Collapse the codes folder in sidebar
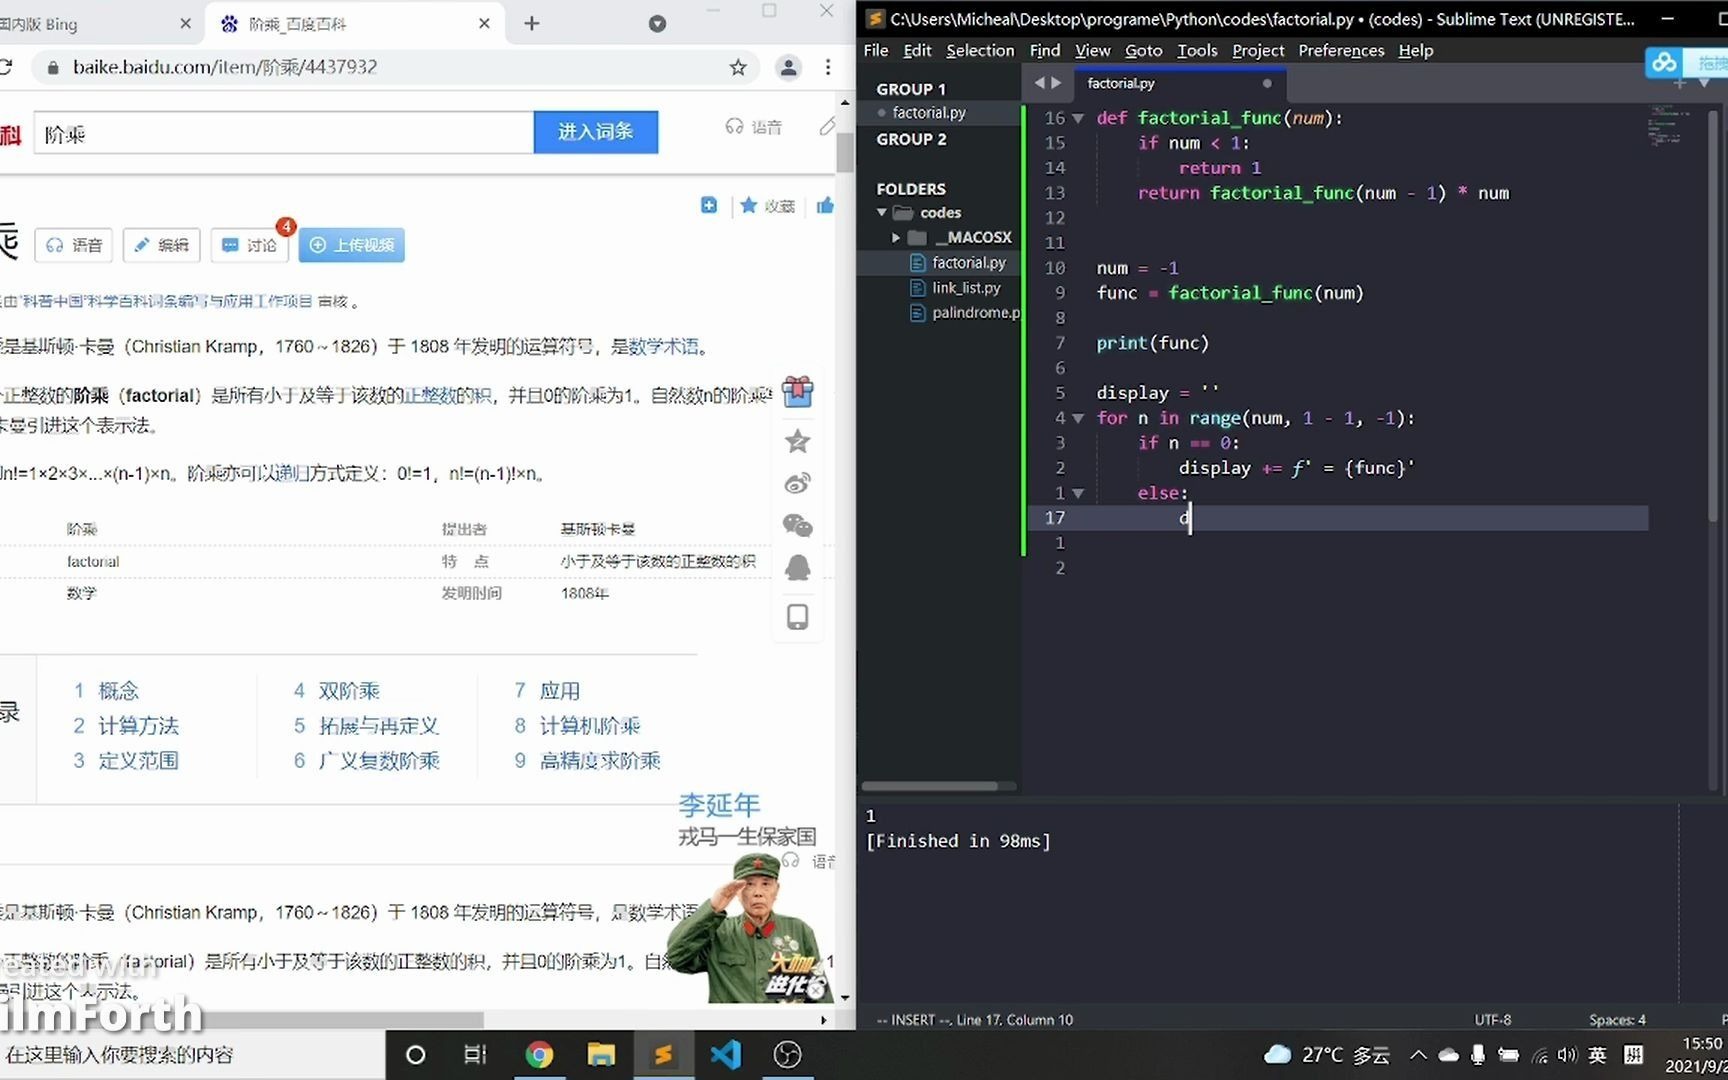The height and width of the screenshot is (1080, 1728). pyautogui.click(x=882, y=213)
